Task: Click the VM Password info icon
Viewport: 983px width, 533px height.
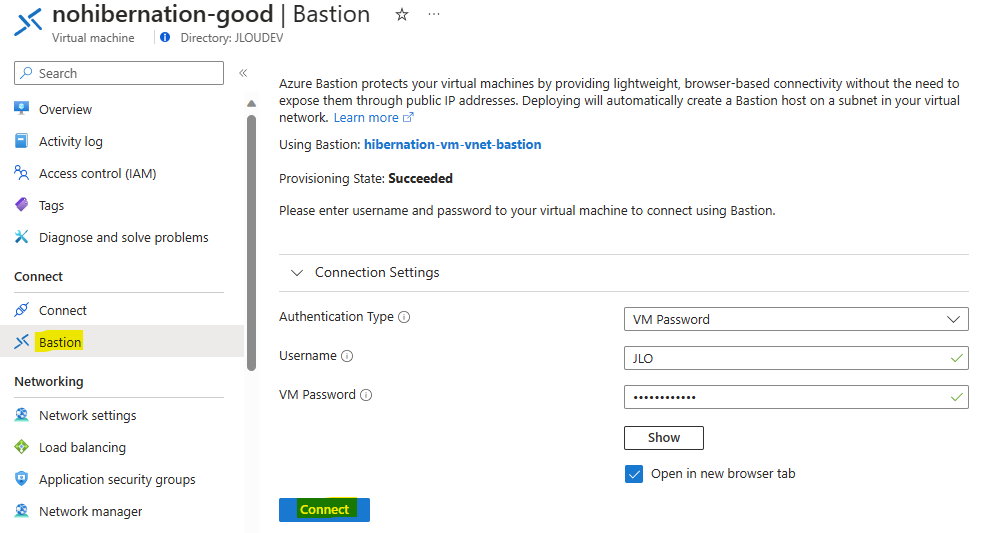Action: 366,395
